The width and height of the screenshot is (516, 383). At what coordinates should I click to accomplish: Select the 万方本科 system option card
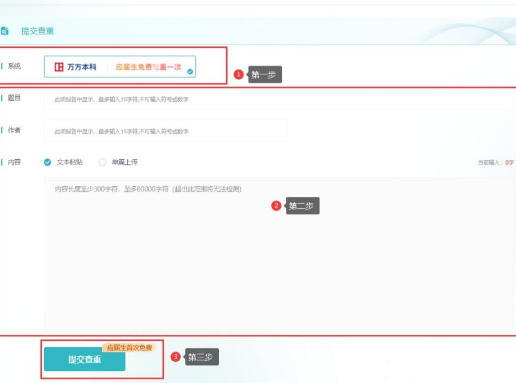120,67
